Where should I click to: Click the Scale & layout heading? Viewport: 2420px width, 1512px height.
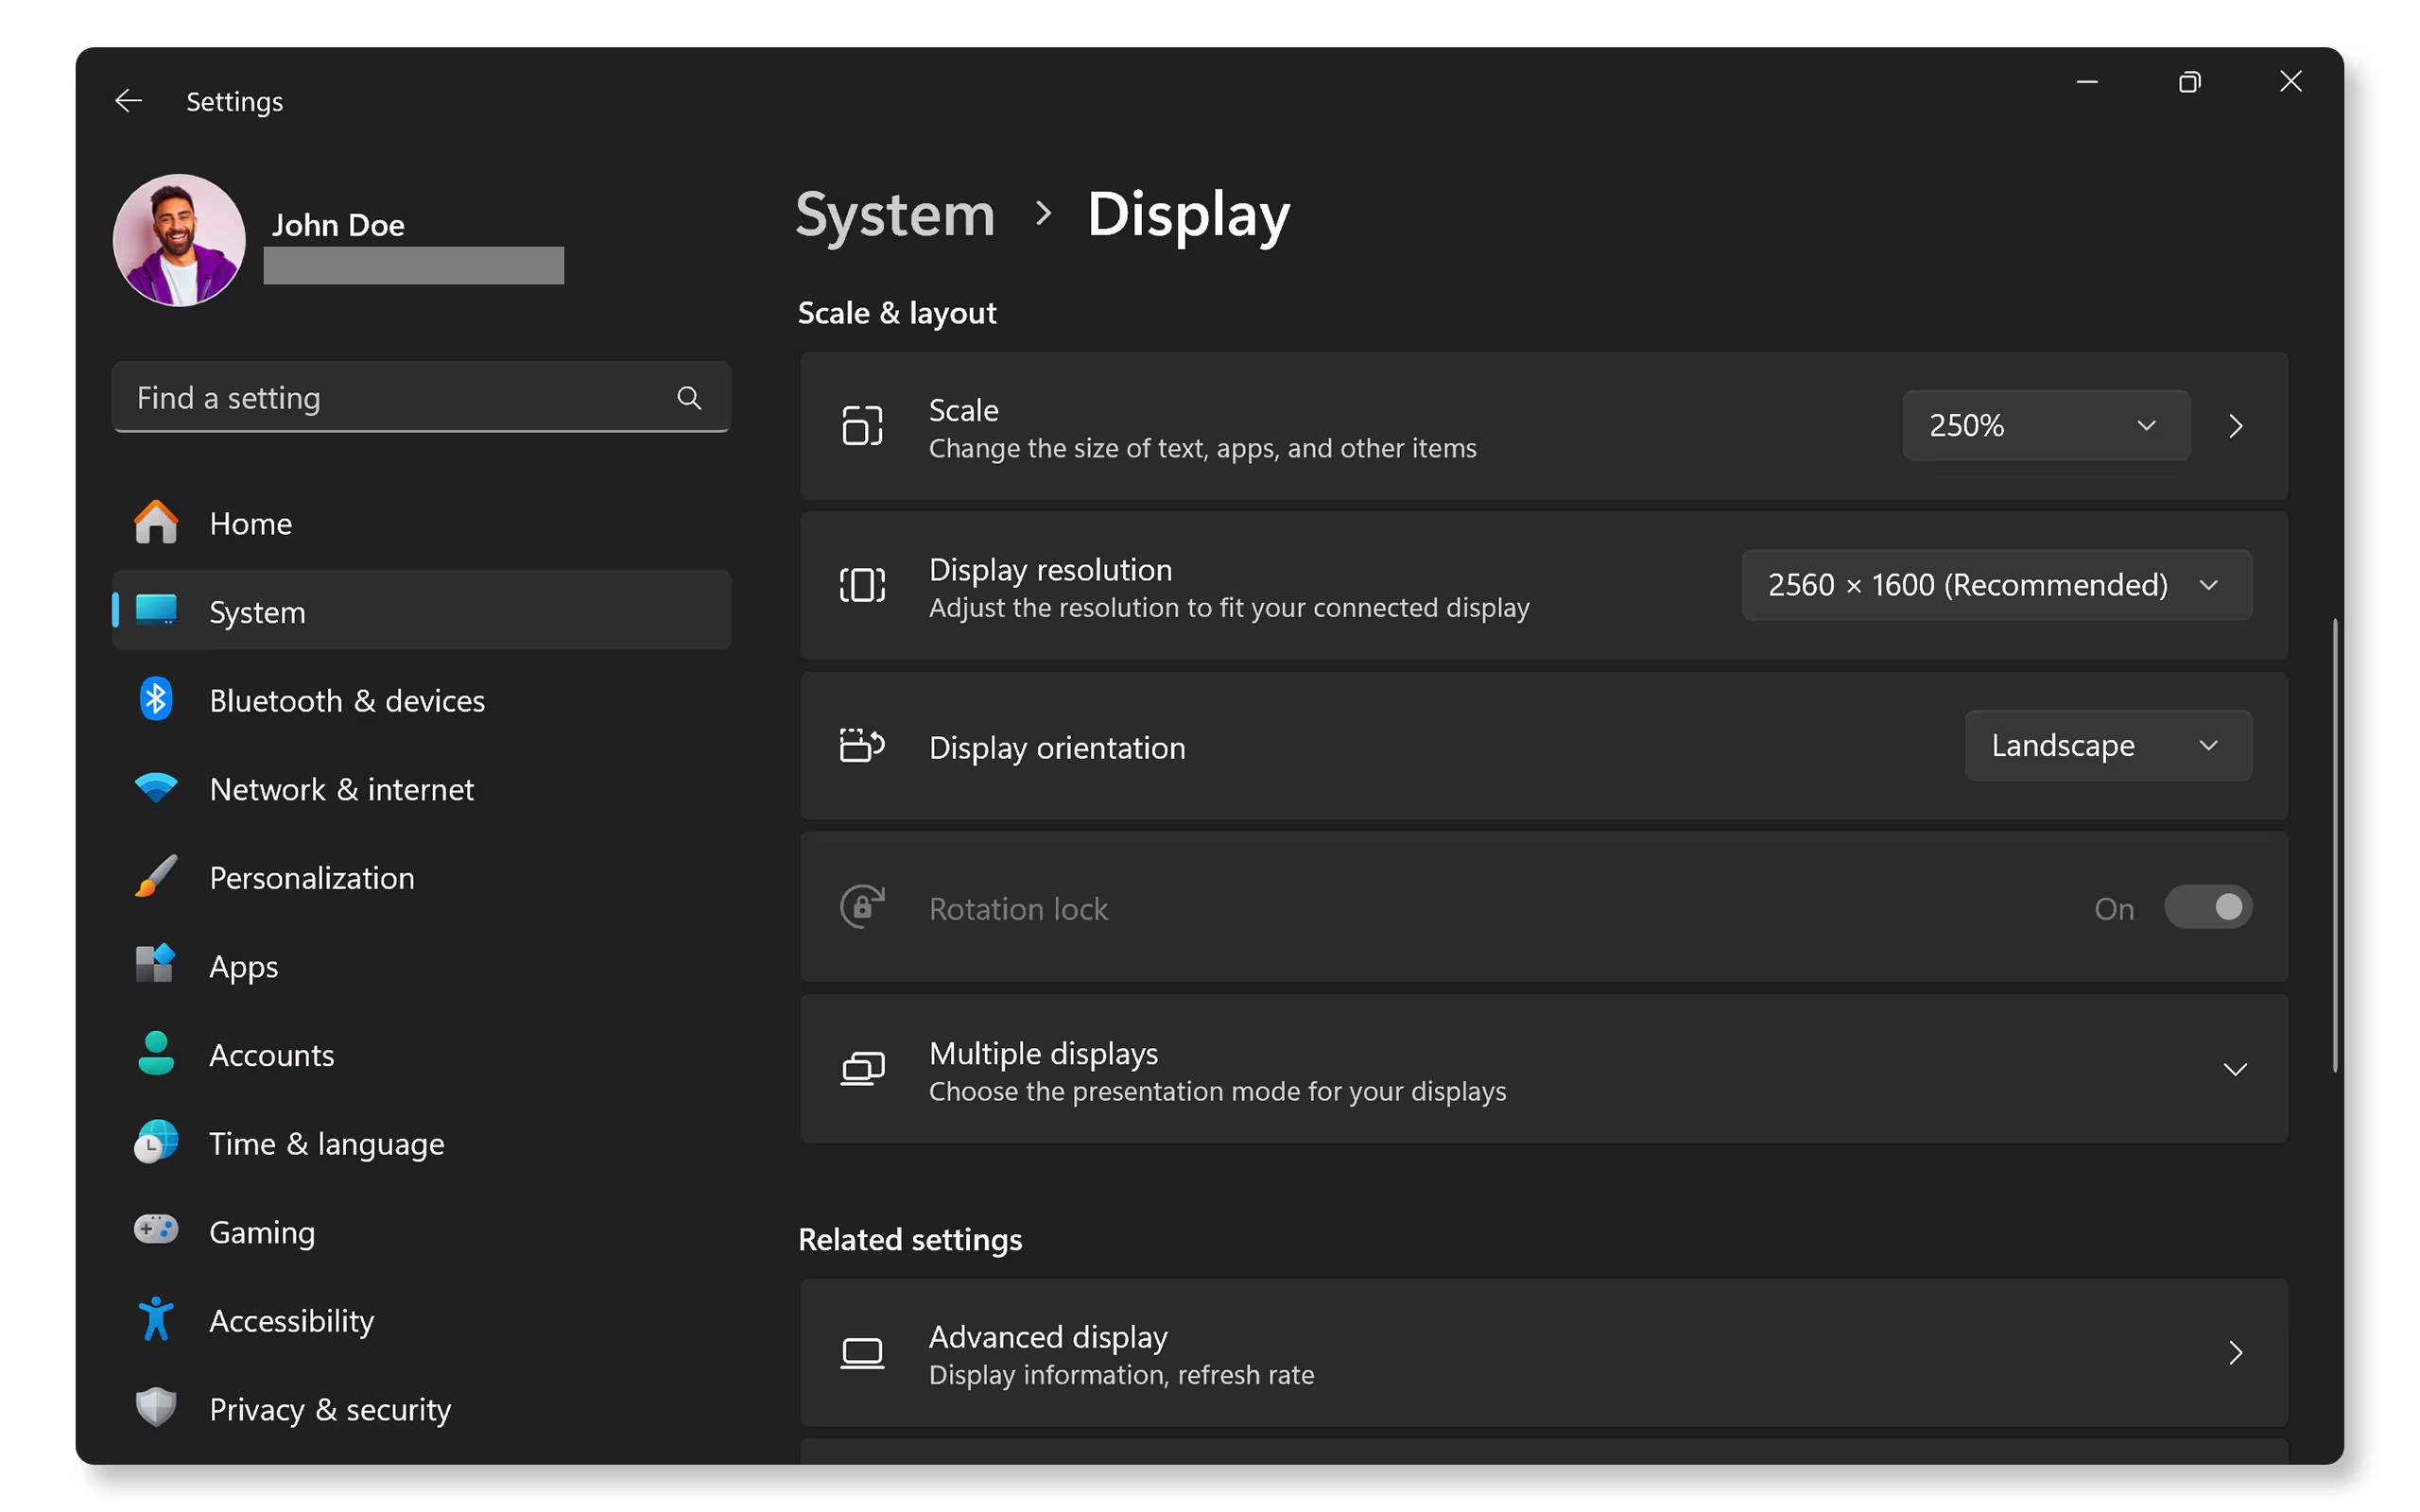897,313
